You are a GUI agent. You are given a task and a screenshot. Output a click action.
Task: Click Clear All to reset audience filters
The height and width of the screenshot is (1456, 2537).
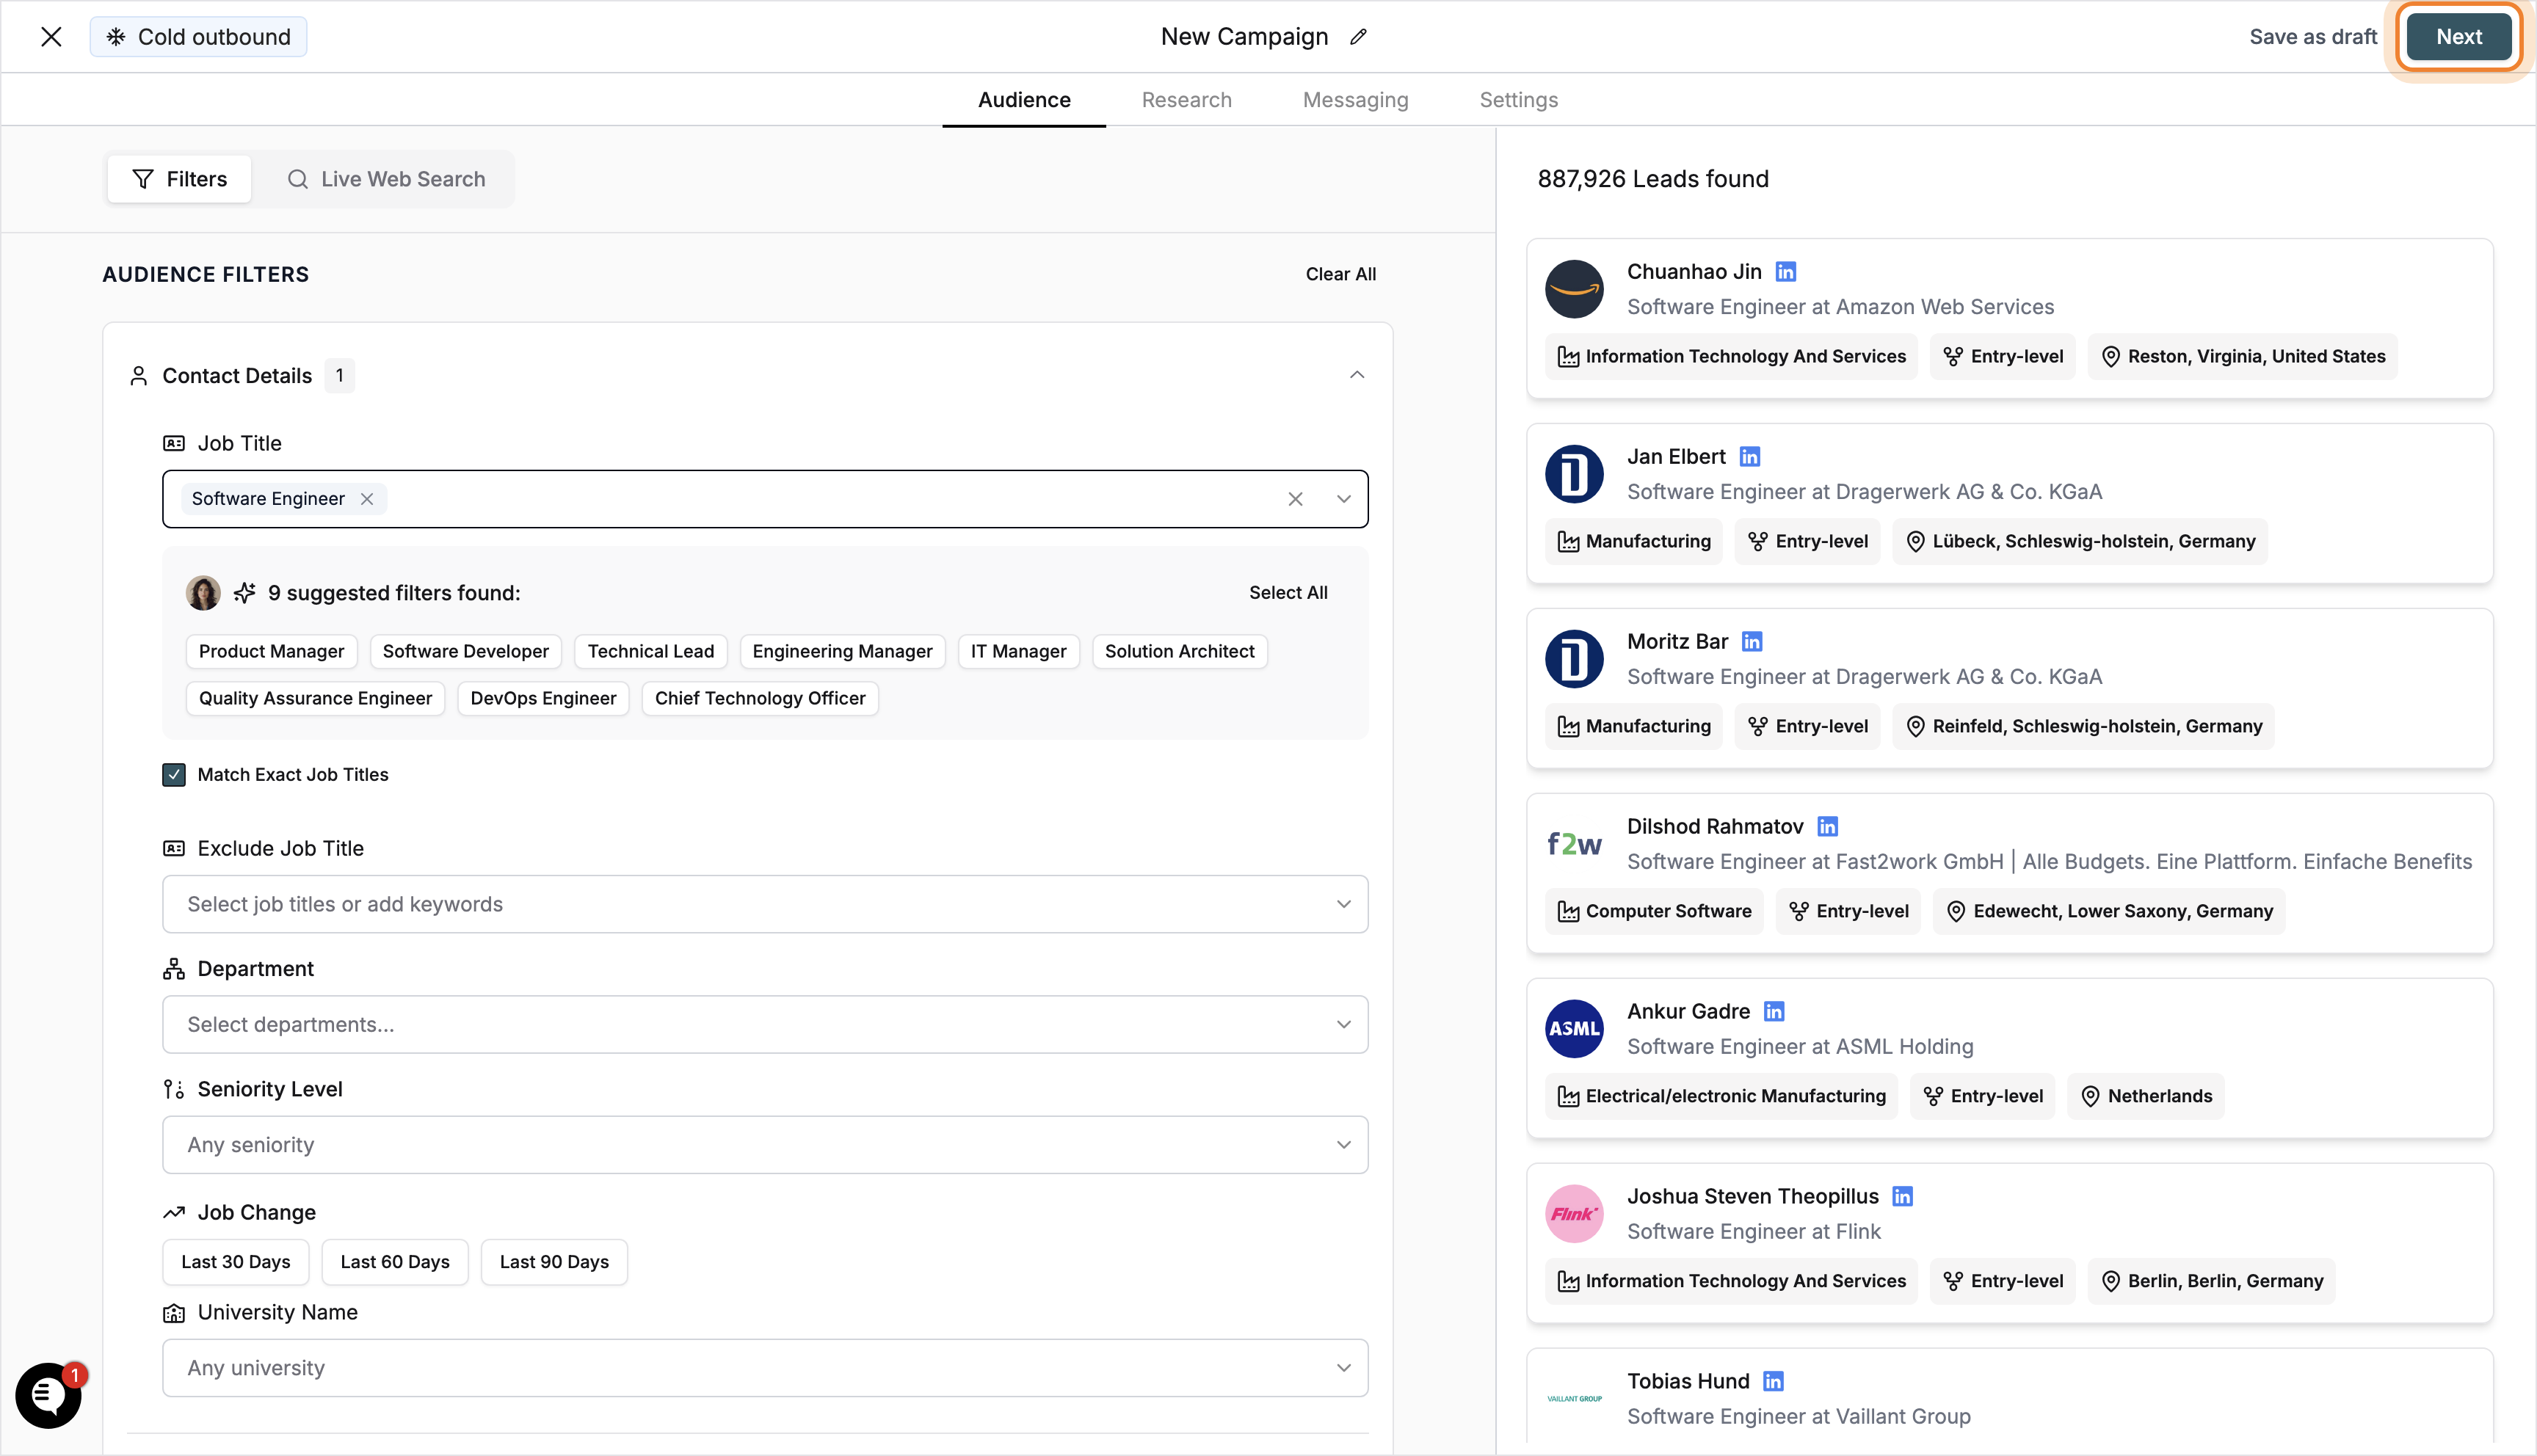click(x=1340, y=273)
